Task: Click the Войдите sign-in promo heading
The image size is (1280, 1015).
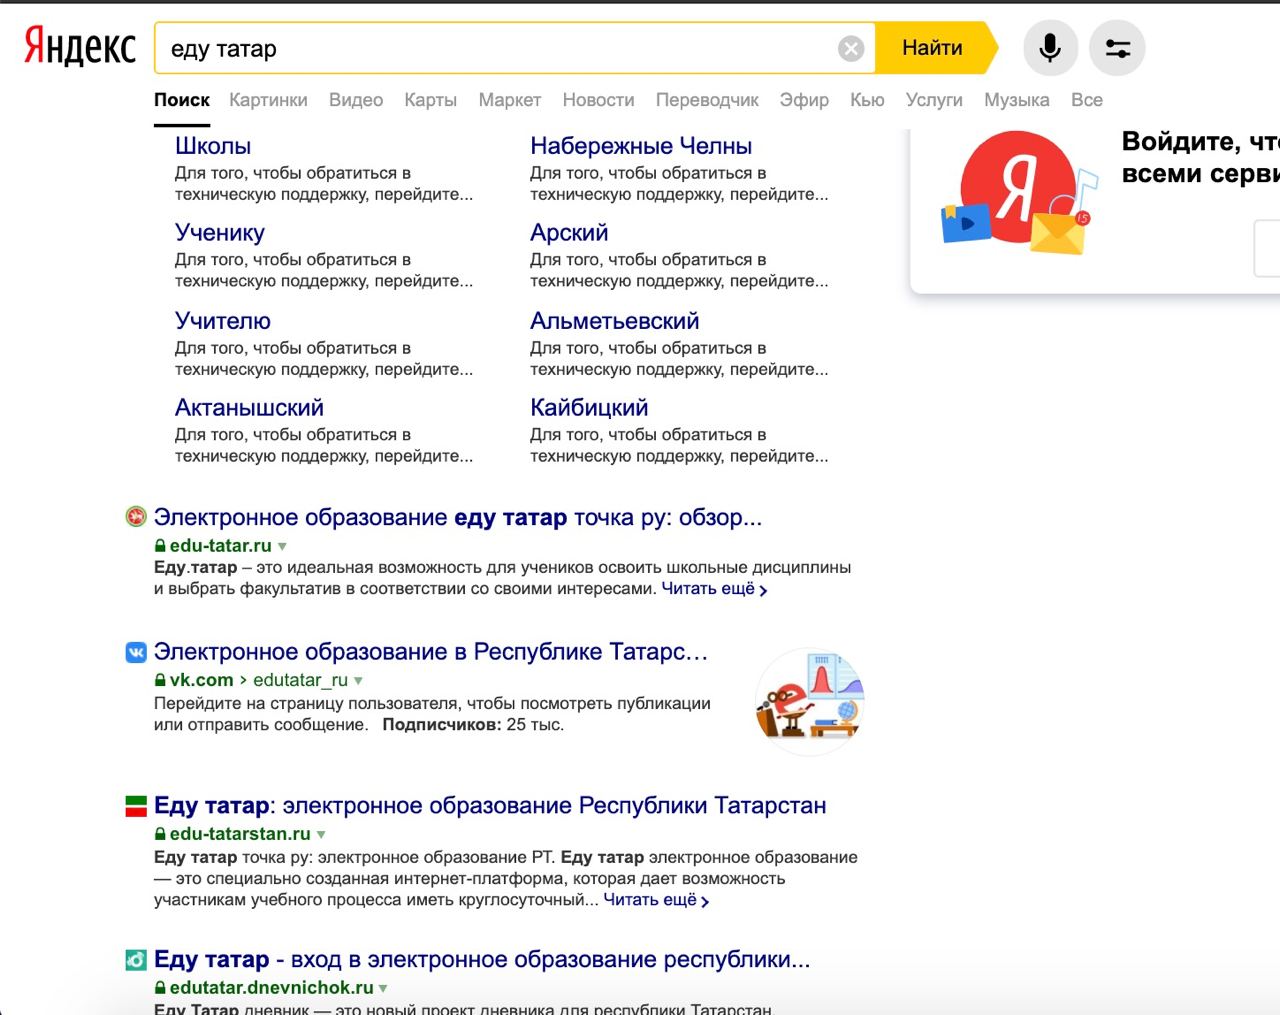Action: [1200, 157]
